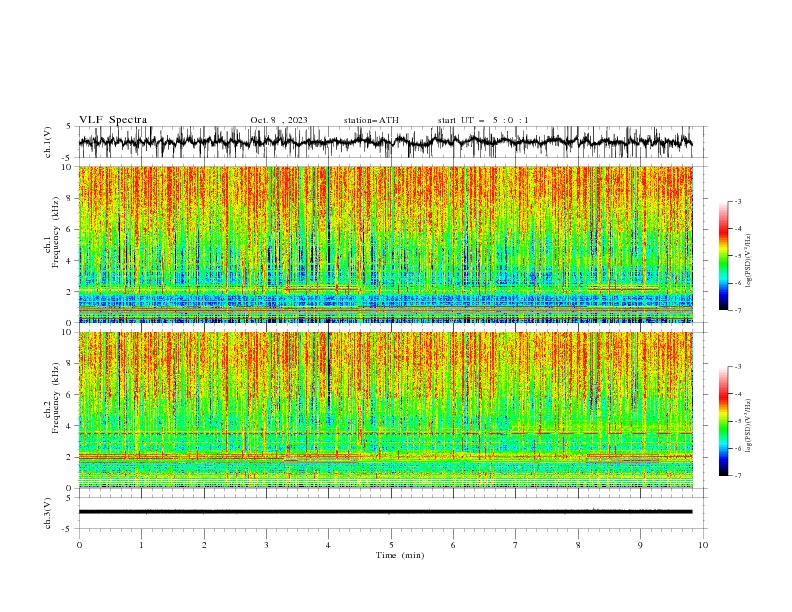This screenshot has height=612, width=792.
Task: Click the ch.2 PSD color scale bar
Action: (x=723, y=421)
